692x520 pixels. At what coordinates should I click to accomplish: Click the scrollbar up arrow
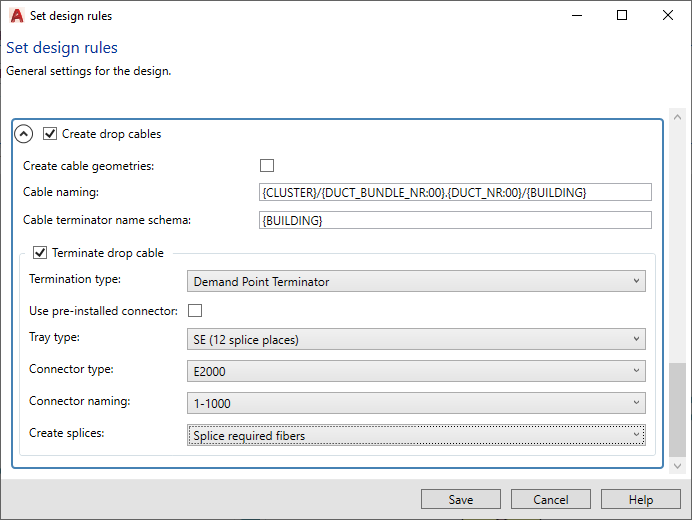[x=677, y=117]
